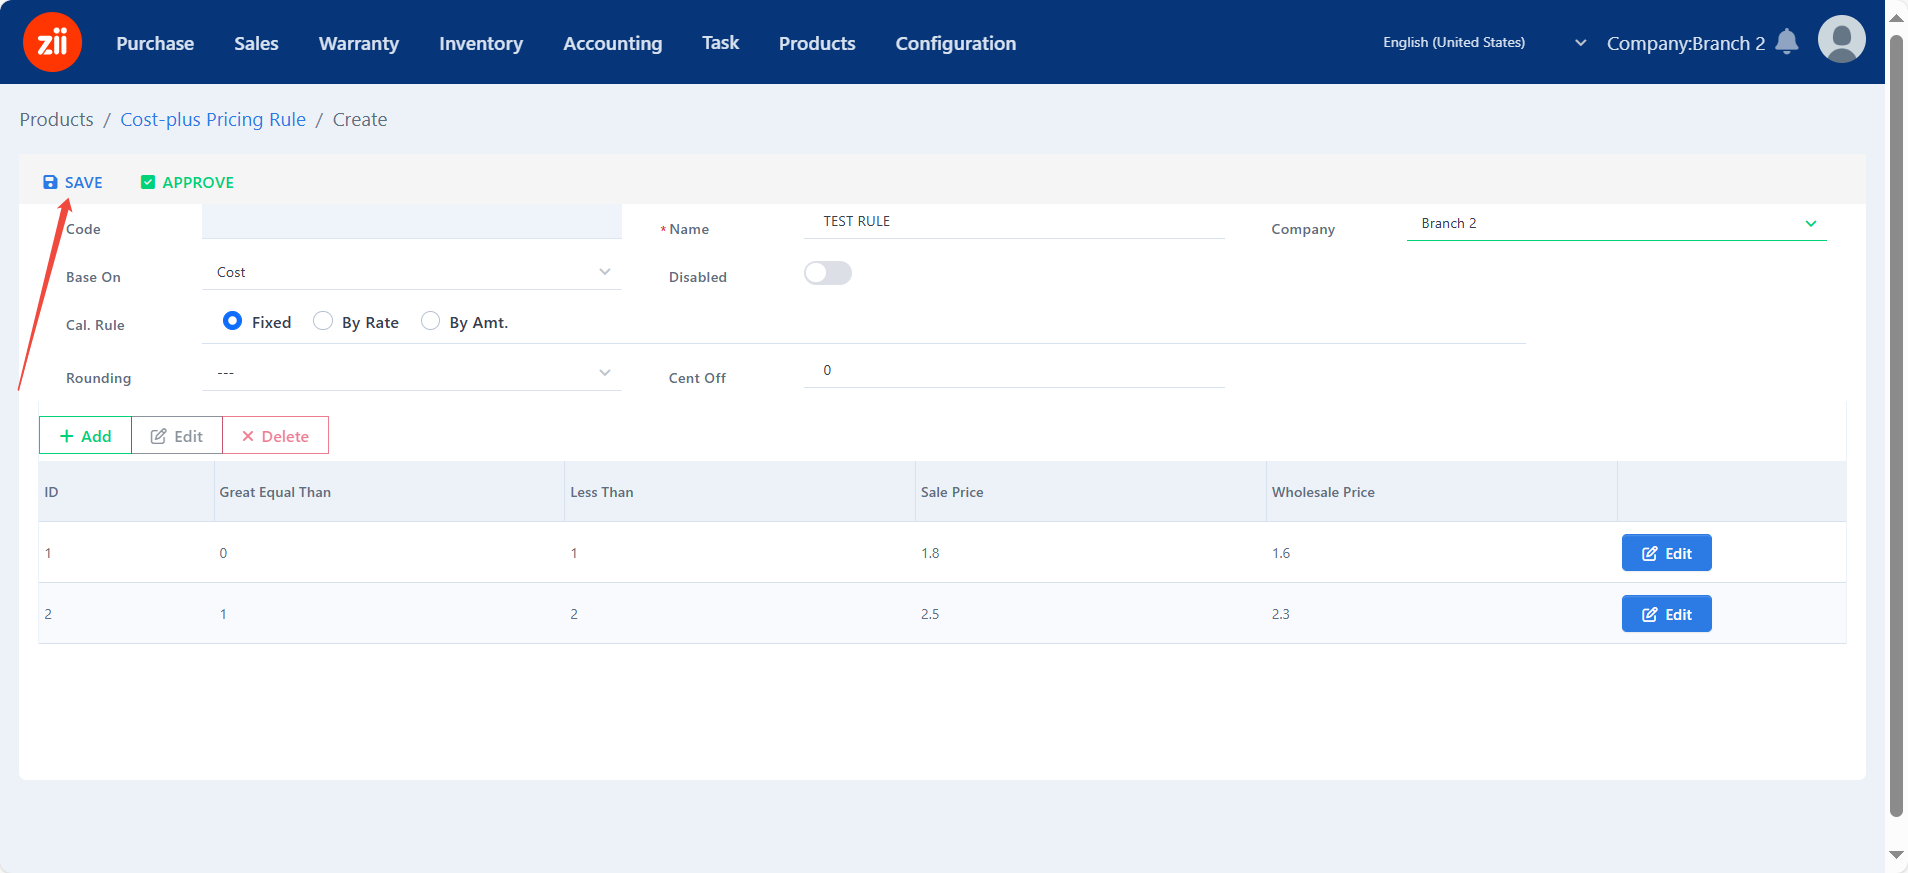Viewport: 1908px width, 873px height.
Task: Click the Name field TEST RULE
Action: [1014, 221]
